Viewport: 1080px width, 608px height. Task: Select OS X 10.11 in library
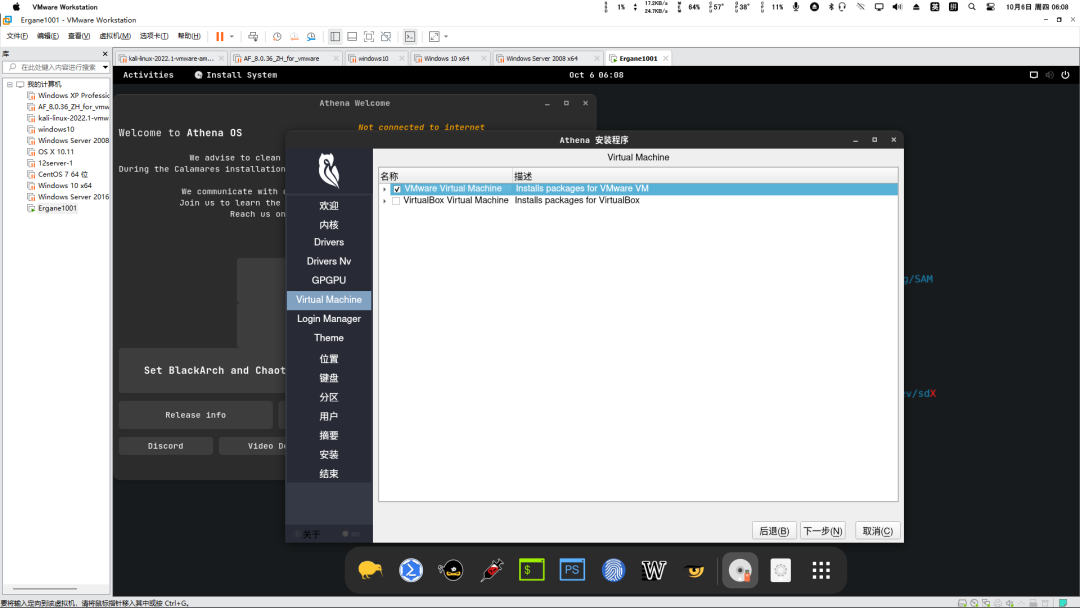click(56, 151)
